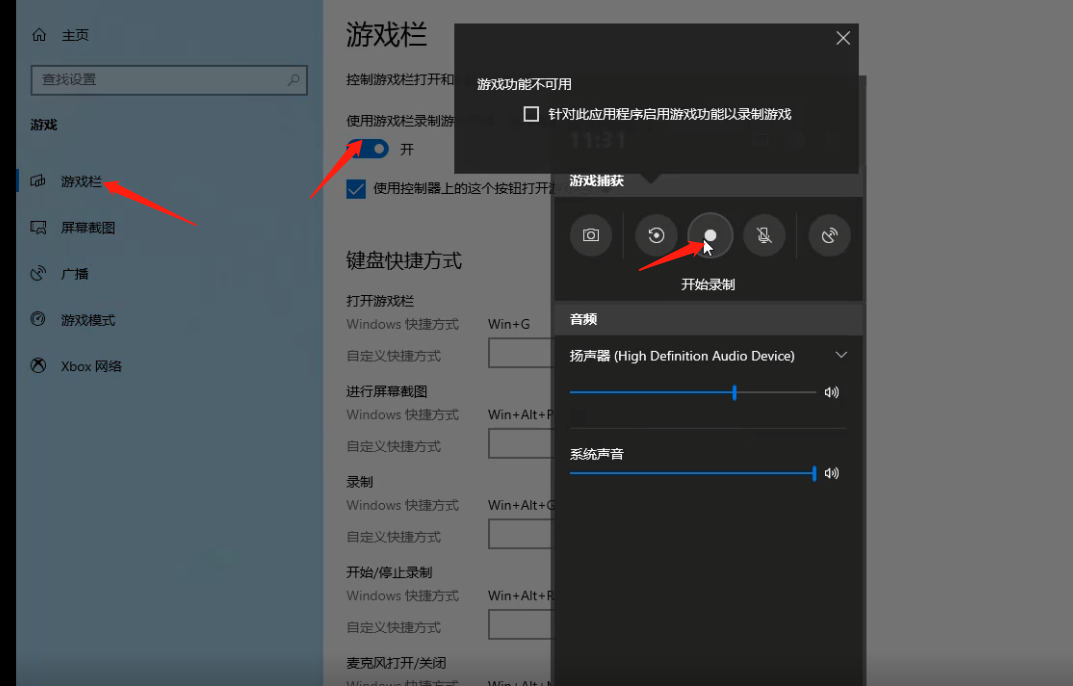Open the 广播 broadcast settings
This screenshot has width=1073, height=686.
tap(82, 273)
